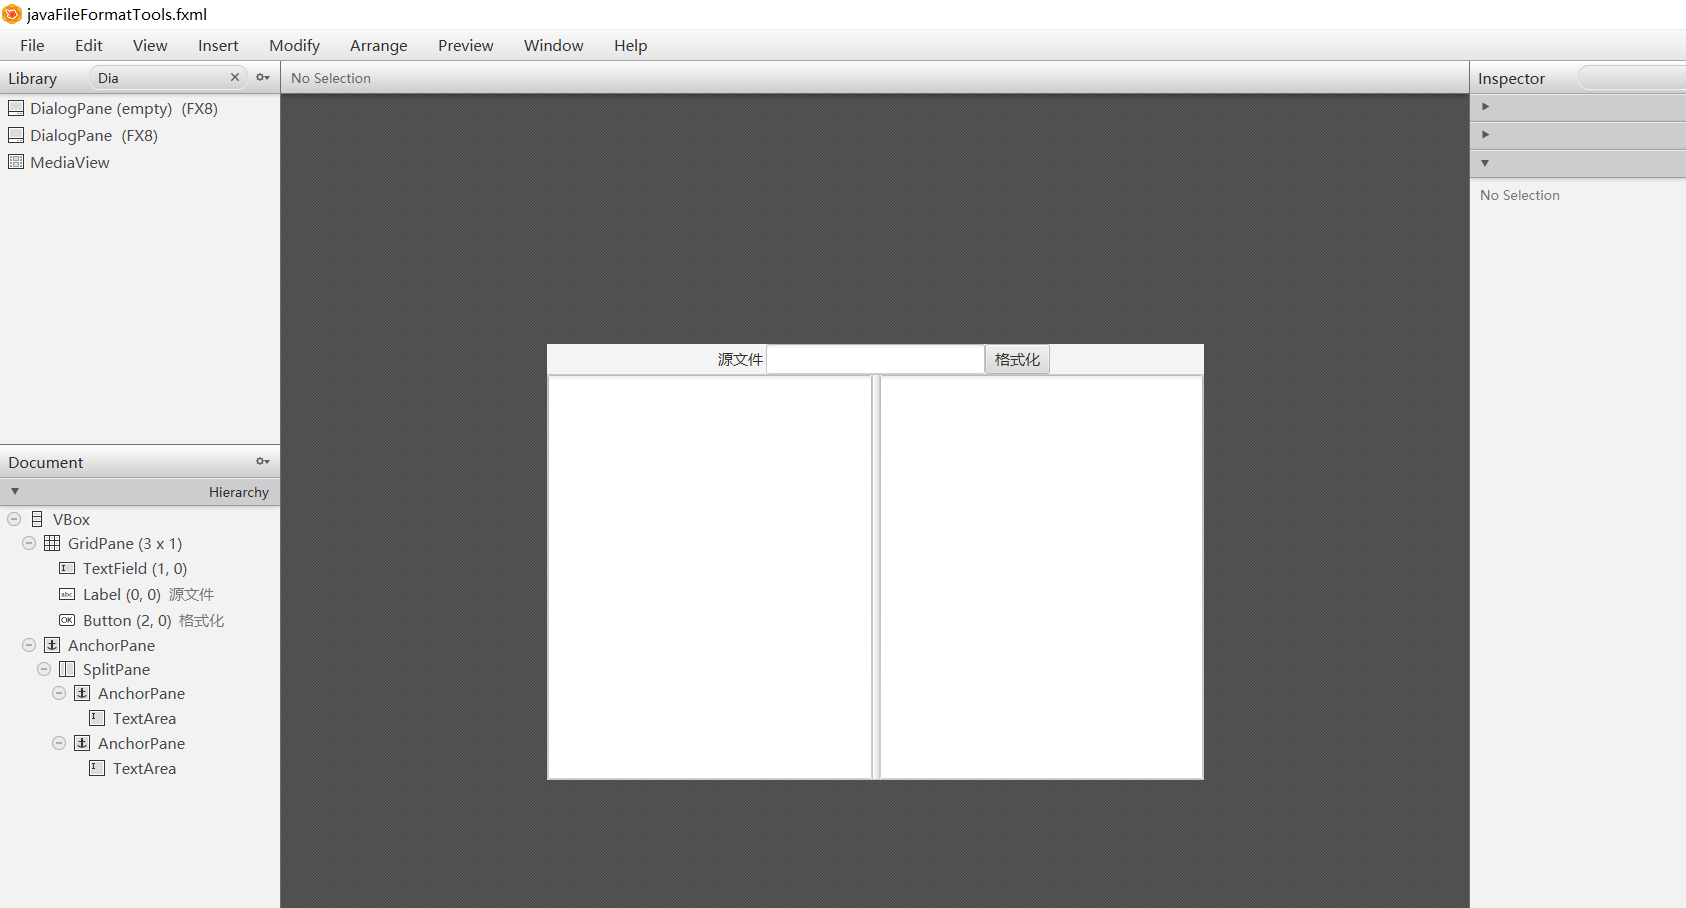Click the MediaView library icon
Viewport: 1686px width, 908px height.
(16, 162)
